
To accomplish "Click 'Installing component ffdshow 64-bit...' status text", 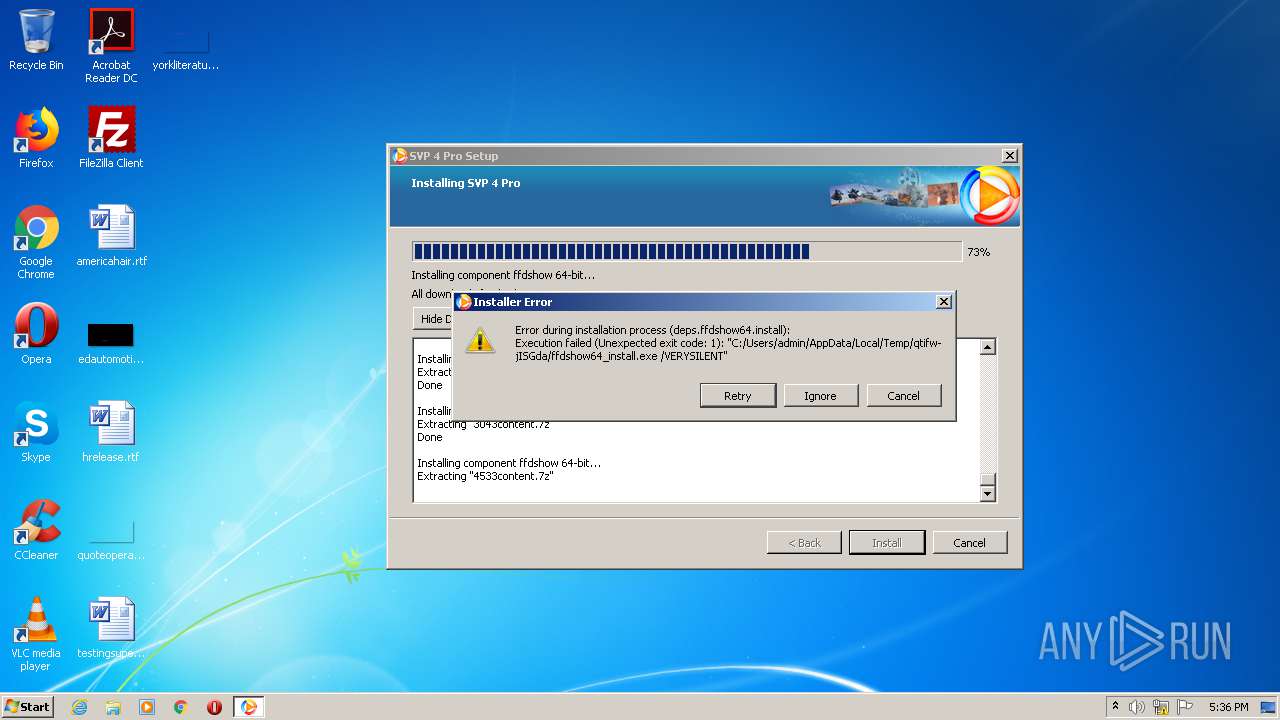I will coord(503,275).
